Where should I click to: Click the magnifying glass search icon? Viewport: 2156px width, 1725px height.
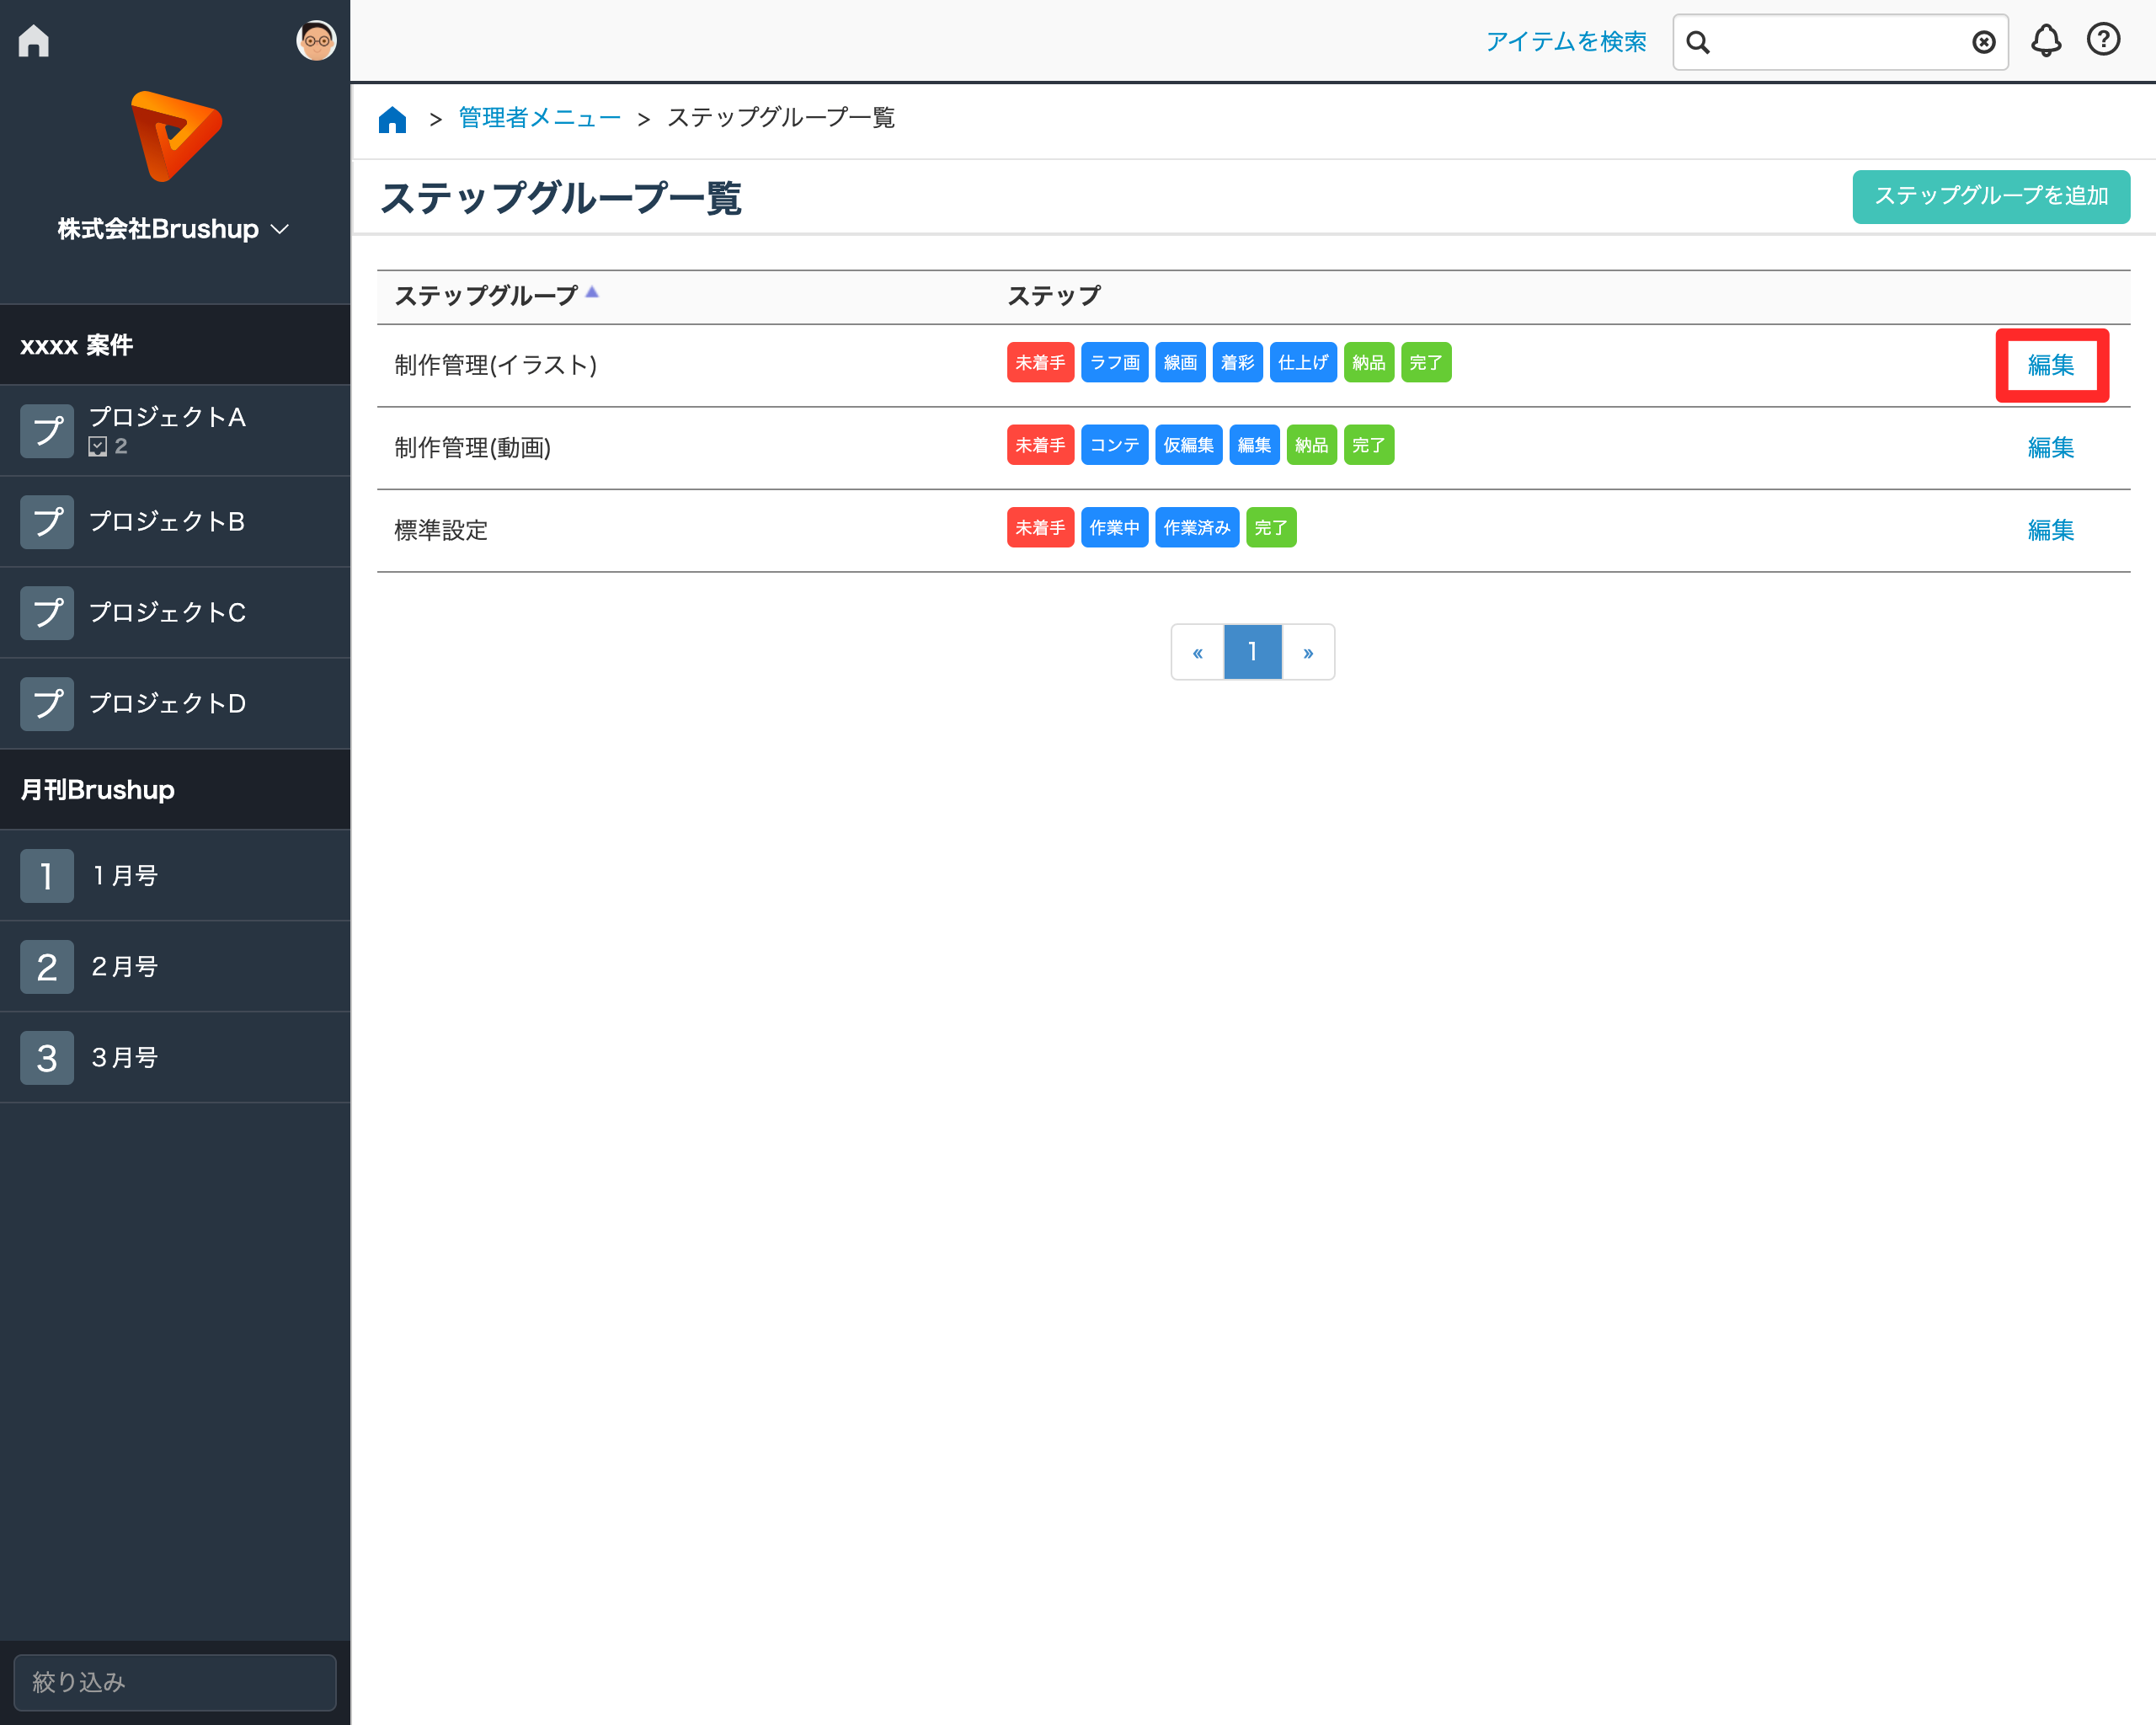(x=1698, y=42)
